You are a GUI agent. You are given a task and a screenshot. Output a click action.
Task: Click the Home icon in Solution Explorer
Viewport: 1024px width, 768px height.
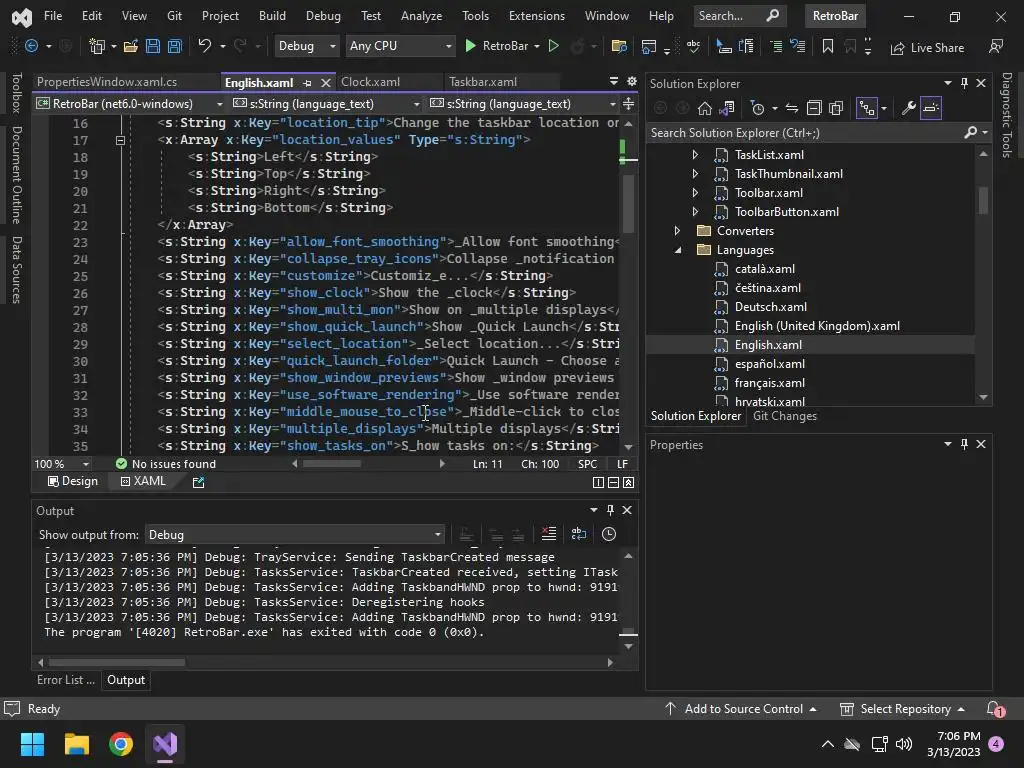(x=705, y=108)
